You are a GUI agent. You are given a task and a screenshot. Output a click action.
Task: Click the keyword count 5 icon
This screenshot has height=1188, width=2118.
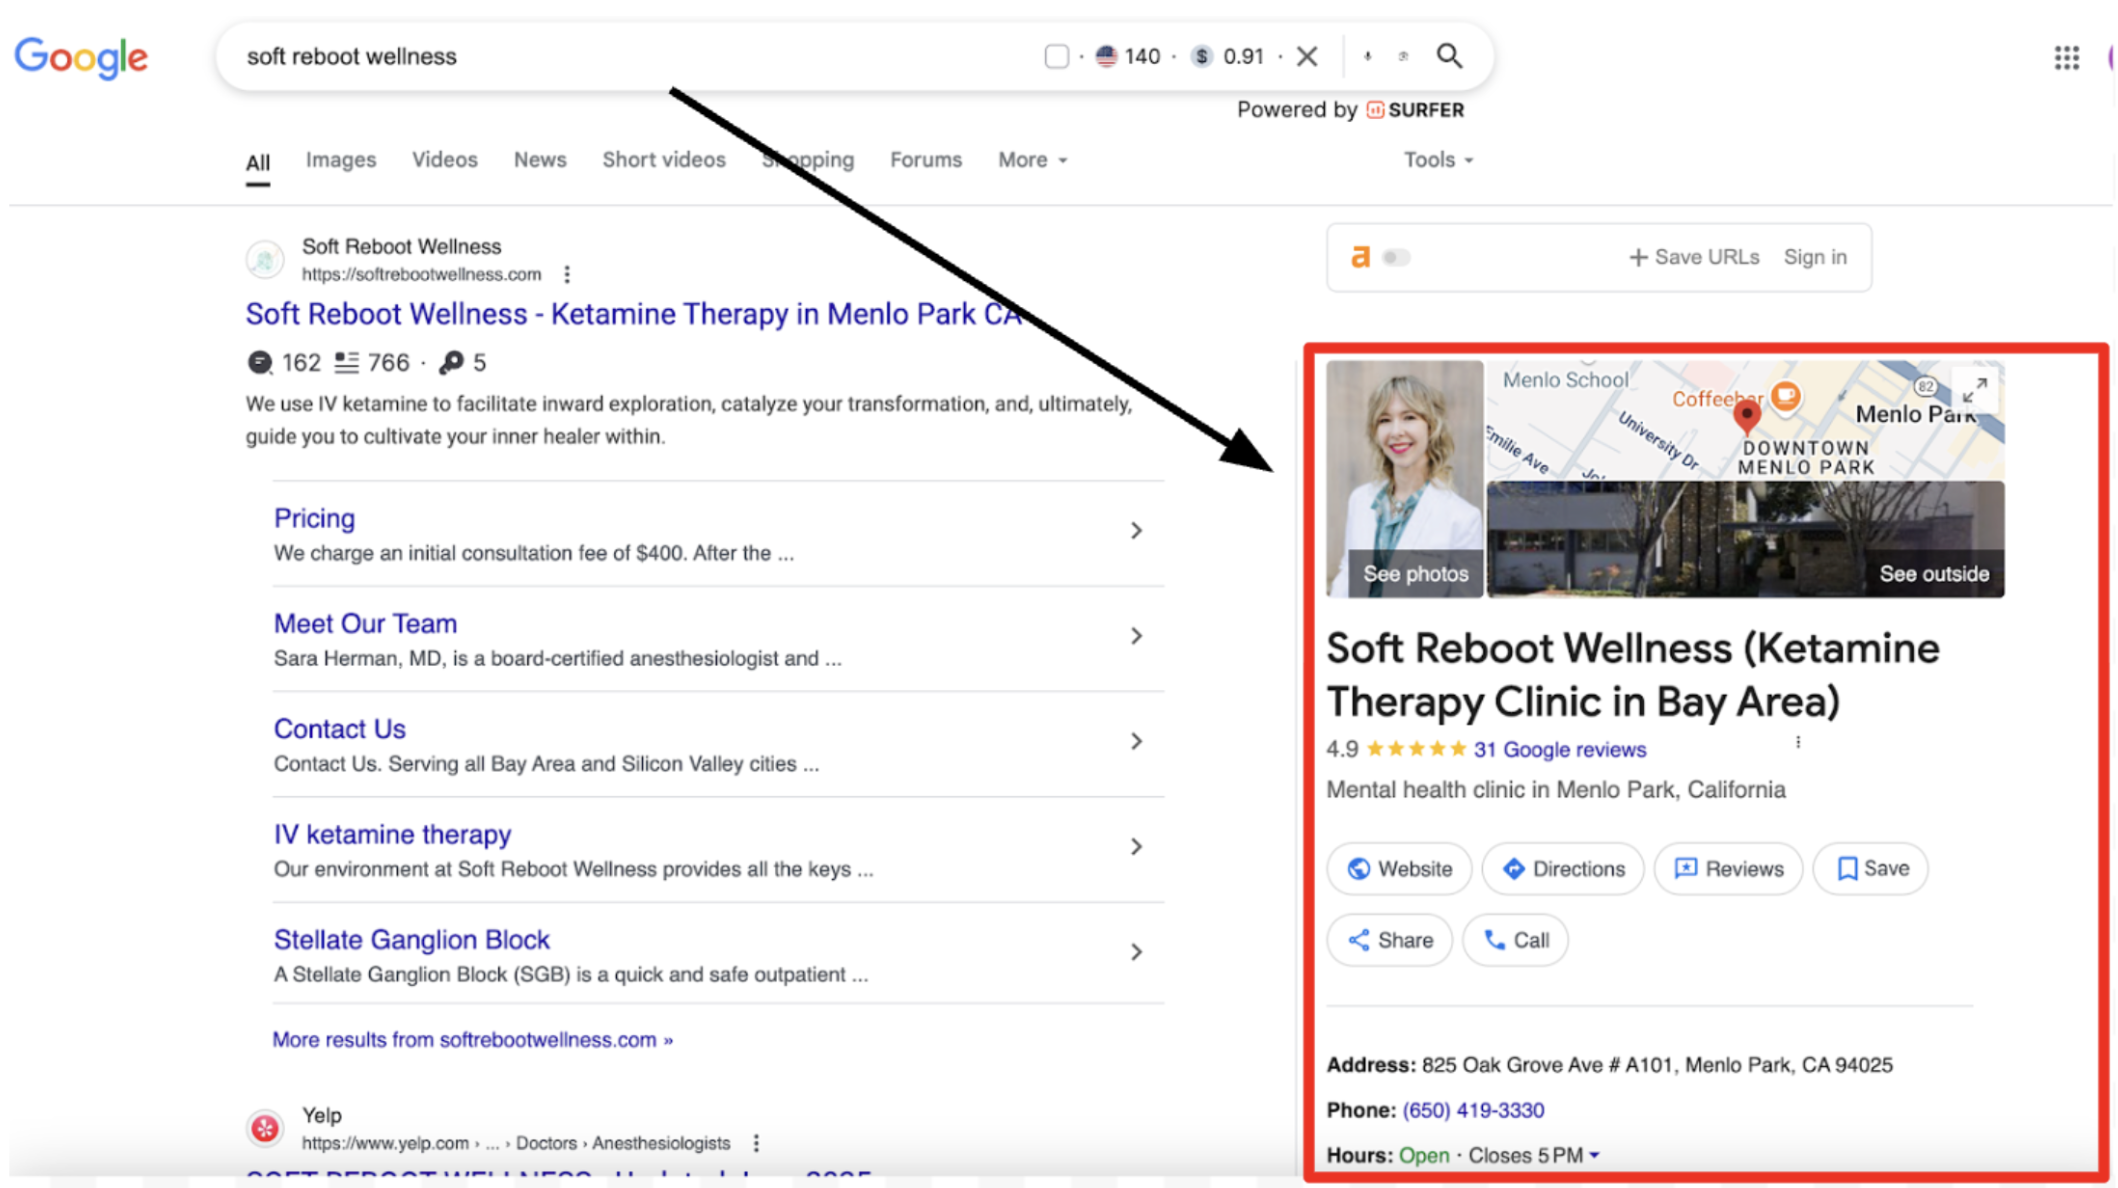coord(451,362)
